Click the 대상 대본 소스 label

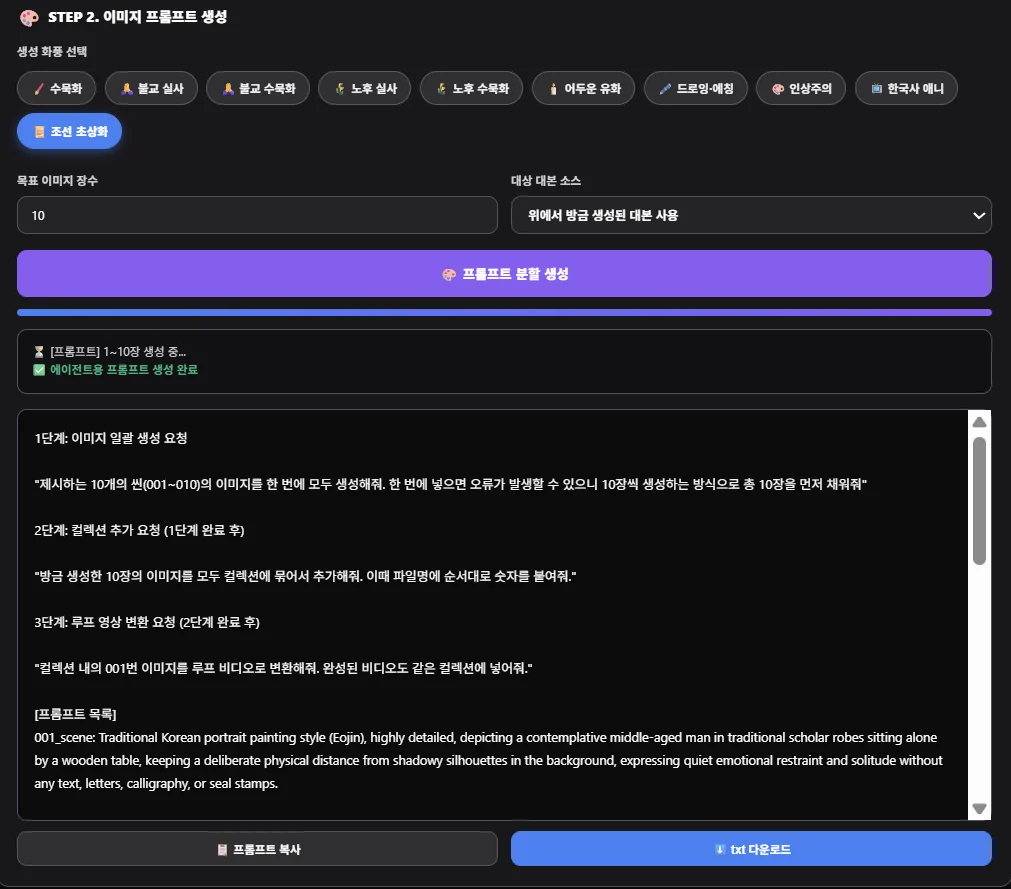tap(546, 181)
